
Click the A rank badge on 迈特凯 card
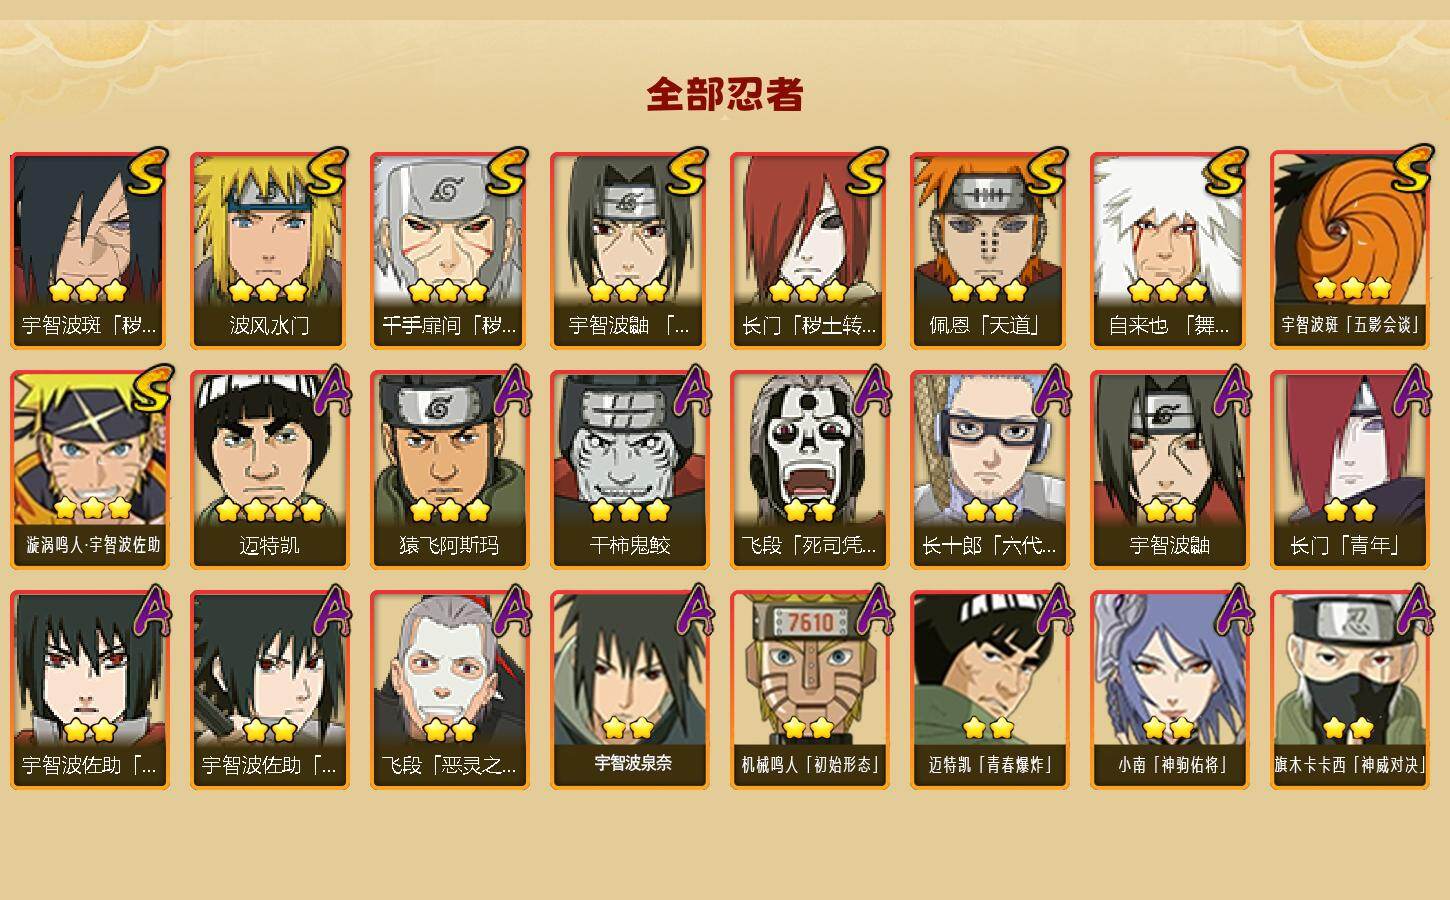pyautogui.click(x=331, y=392)
